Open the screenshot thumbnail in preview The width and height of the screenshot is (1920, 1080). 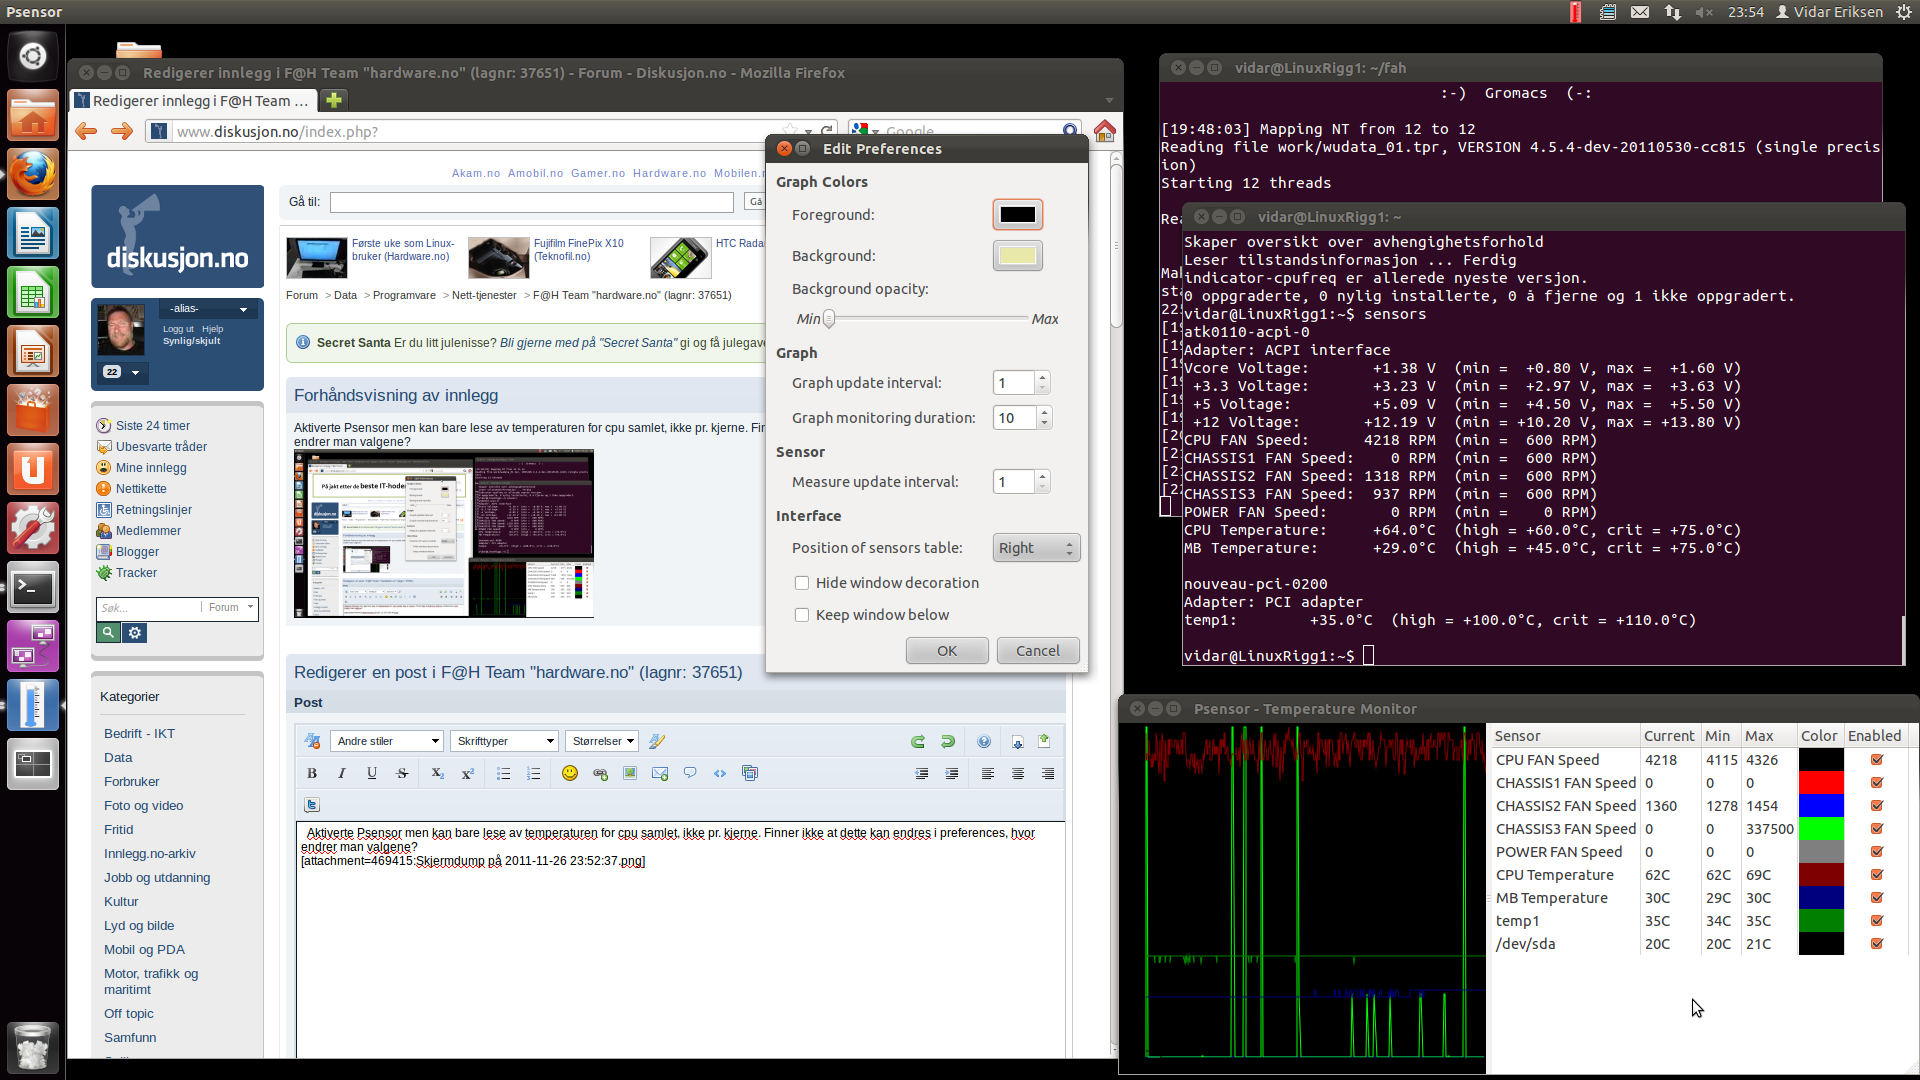(444, 534)
